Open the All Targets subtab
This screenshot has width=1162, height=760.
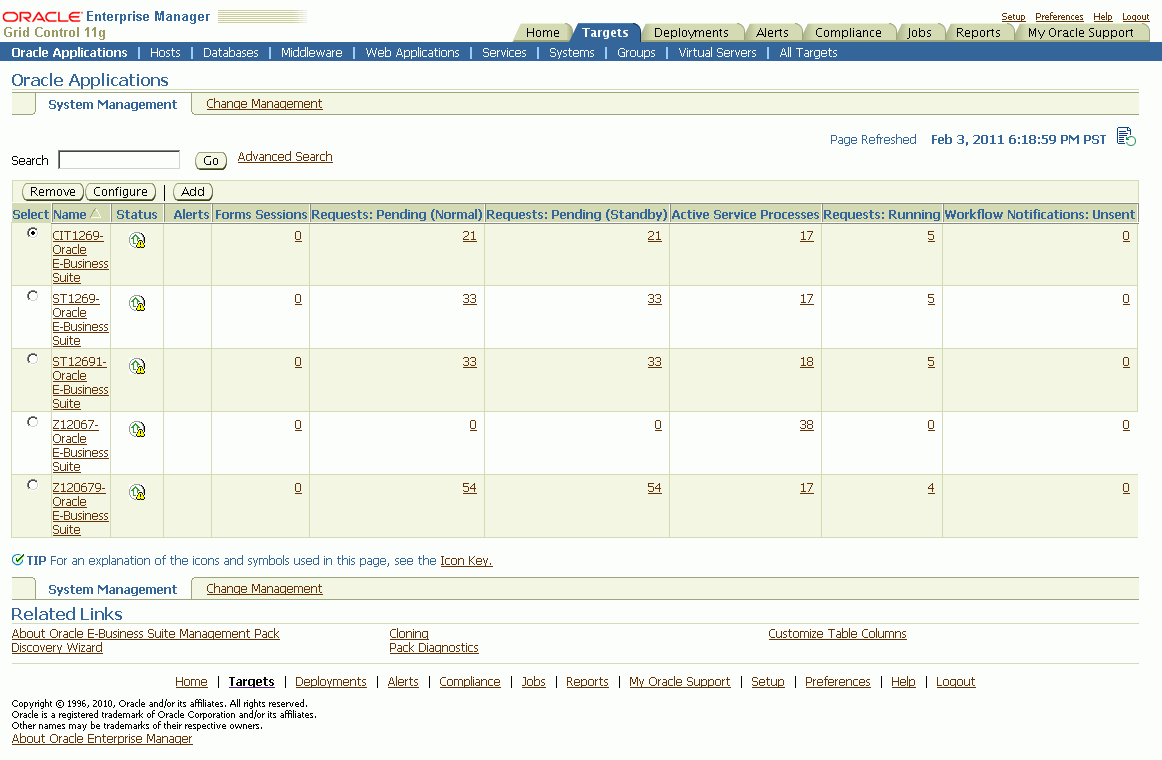808,53
